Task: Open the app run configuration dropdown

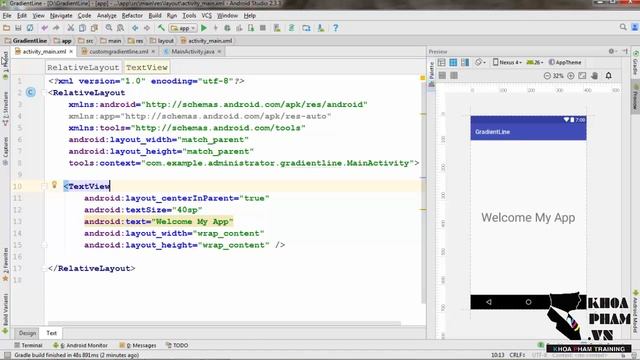Action: coord(183,28)
